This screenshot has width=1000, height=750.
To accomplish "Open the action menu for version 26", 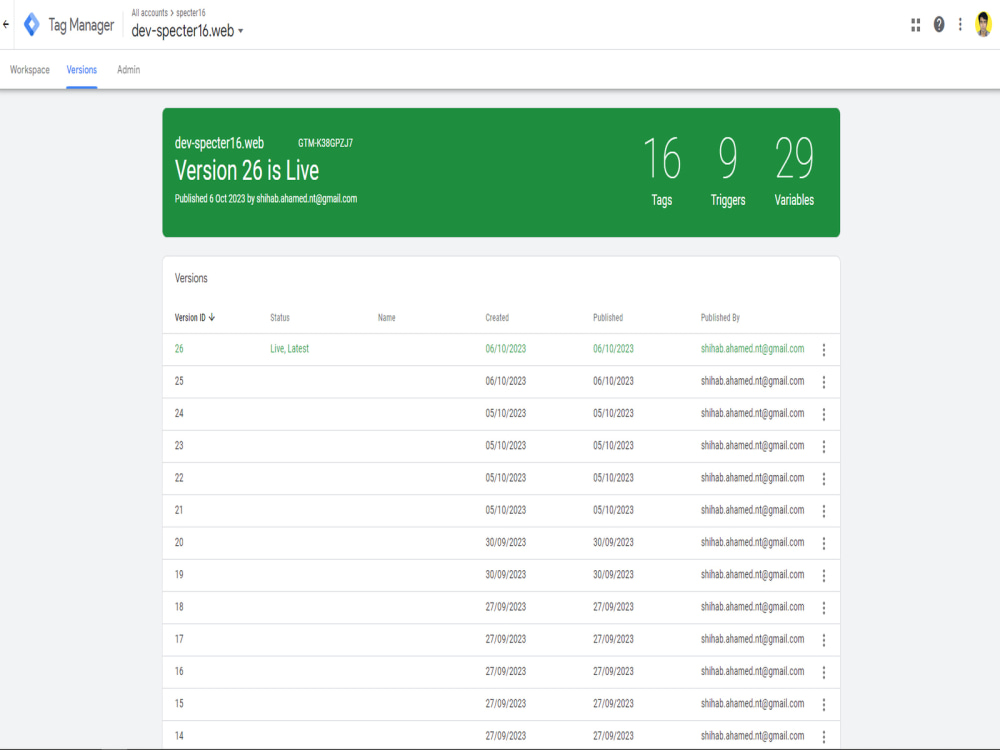I will click(x=823, y=349).
